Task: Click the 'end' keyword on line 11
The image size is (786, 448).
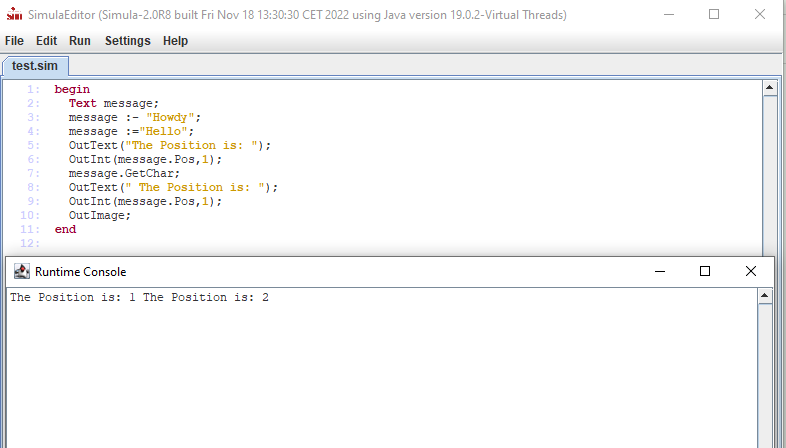Action: coord(65,230)
